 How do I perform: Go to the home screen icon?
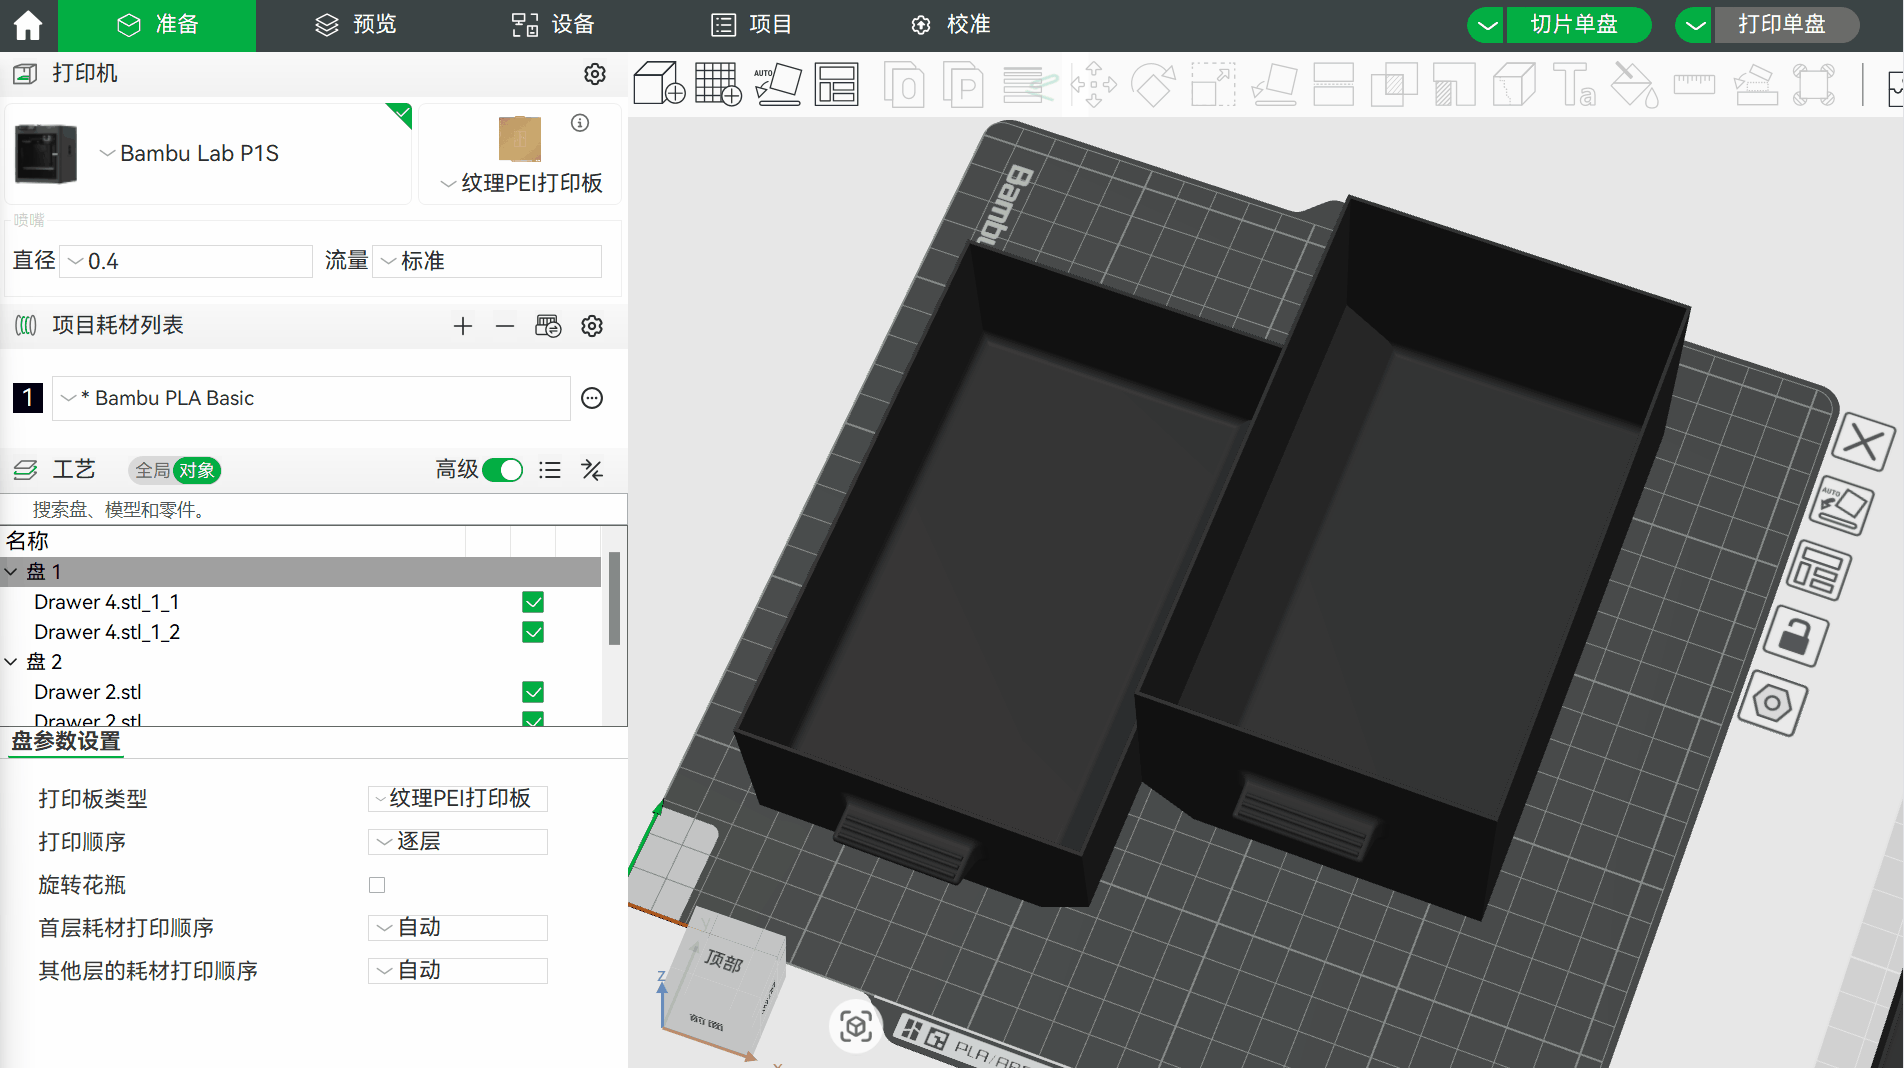(x=28, y=25)
